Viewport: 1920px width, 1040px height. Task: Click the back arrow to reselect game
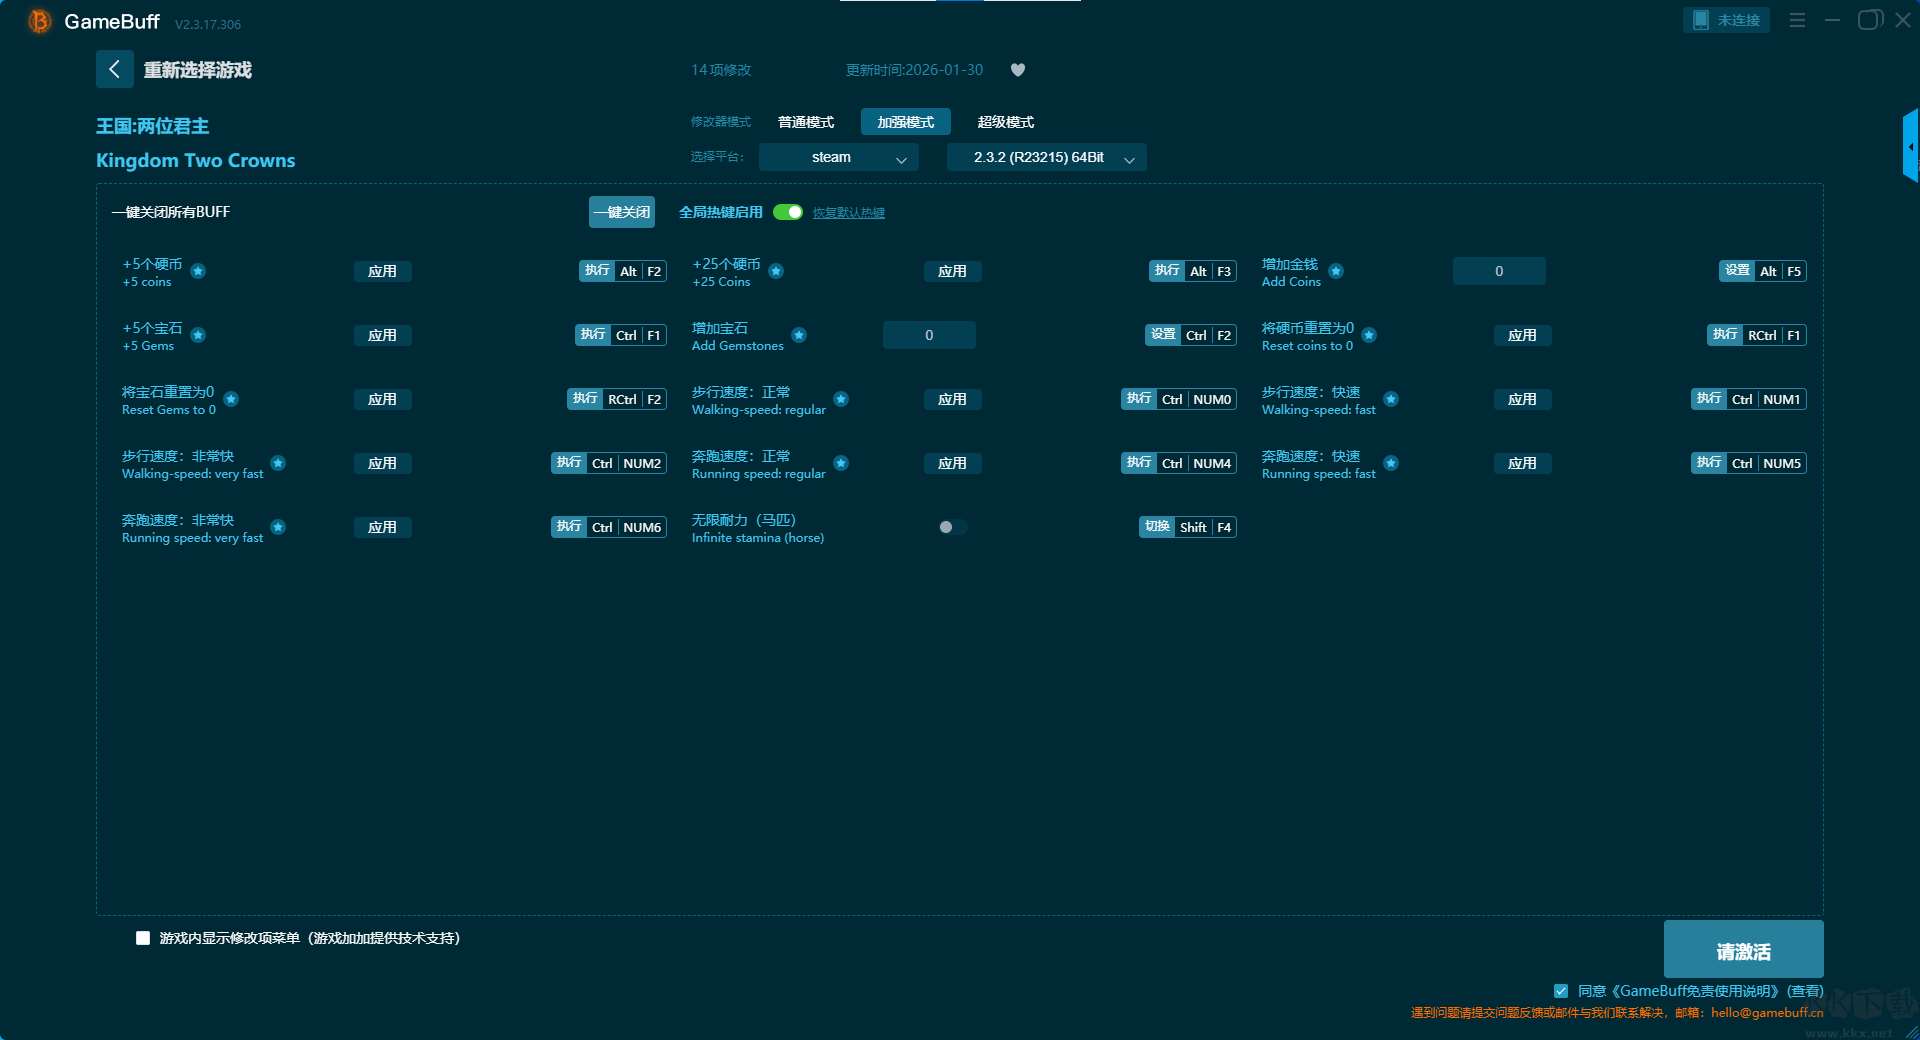coord(114,69)
